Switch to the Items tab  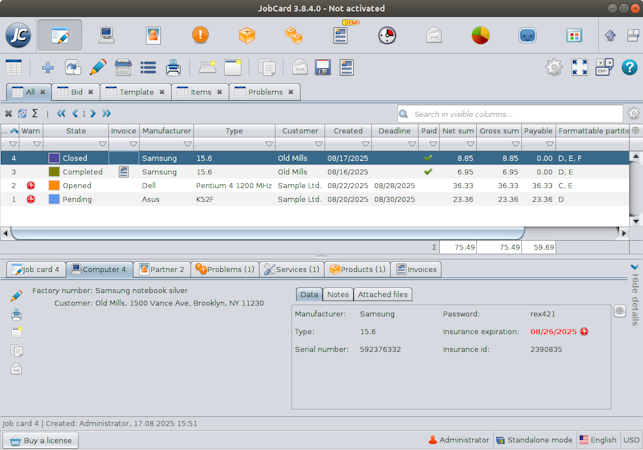point(200,92)
